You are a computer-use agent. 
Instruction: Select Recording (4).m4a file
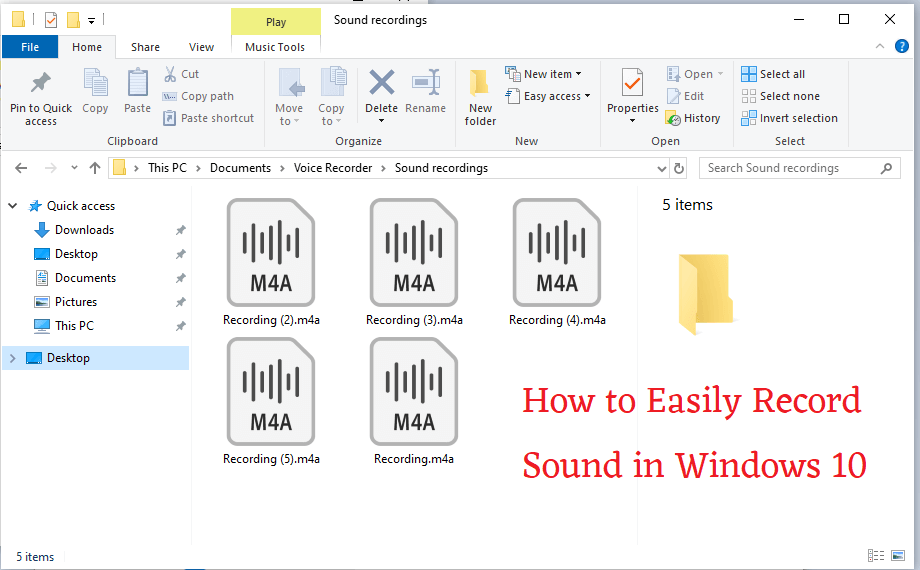tap(557, 262)
